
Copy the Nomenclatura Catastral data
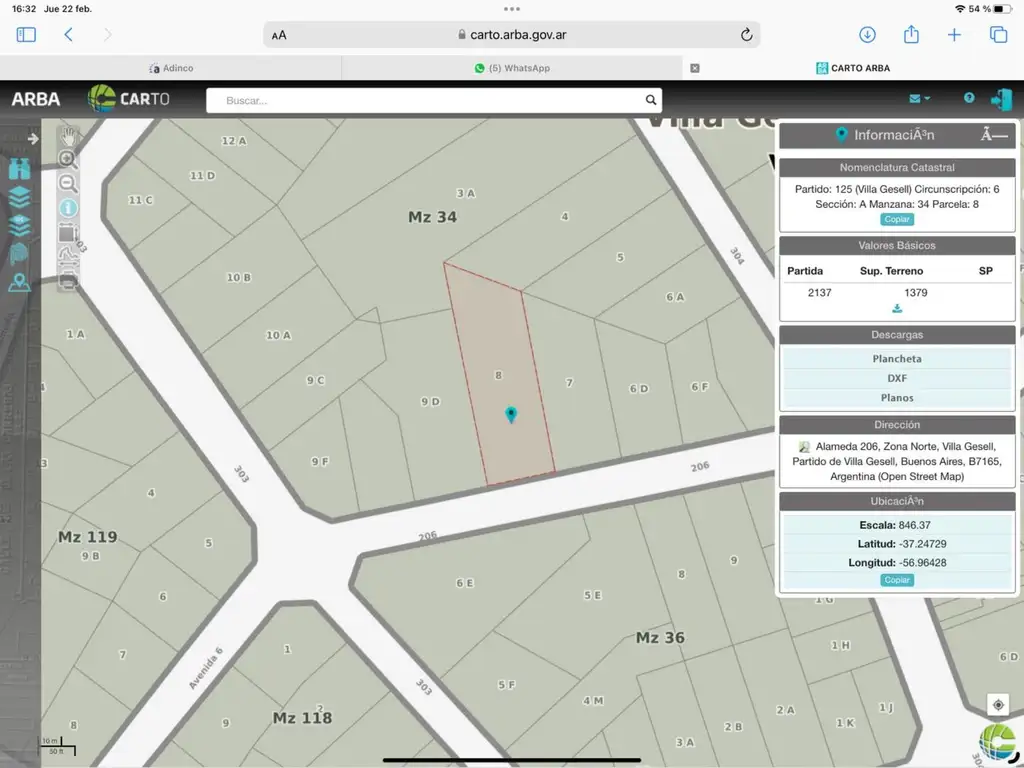tap(897, 219)
